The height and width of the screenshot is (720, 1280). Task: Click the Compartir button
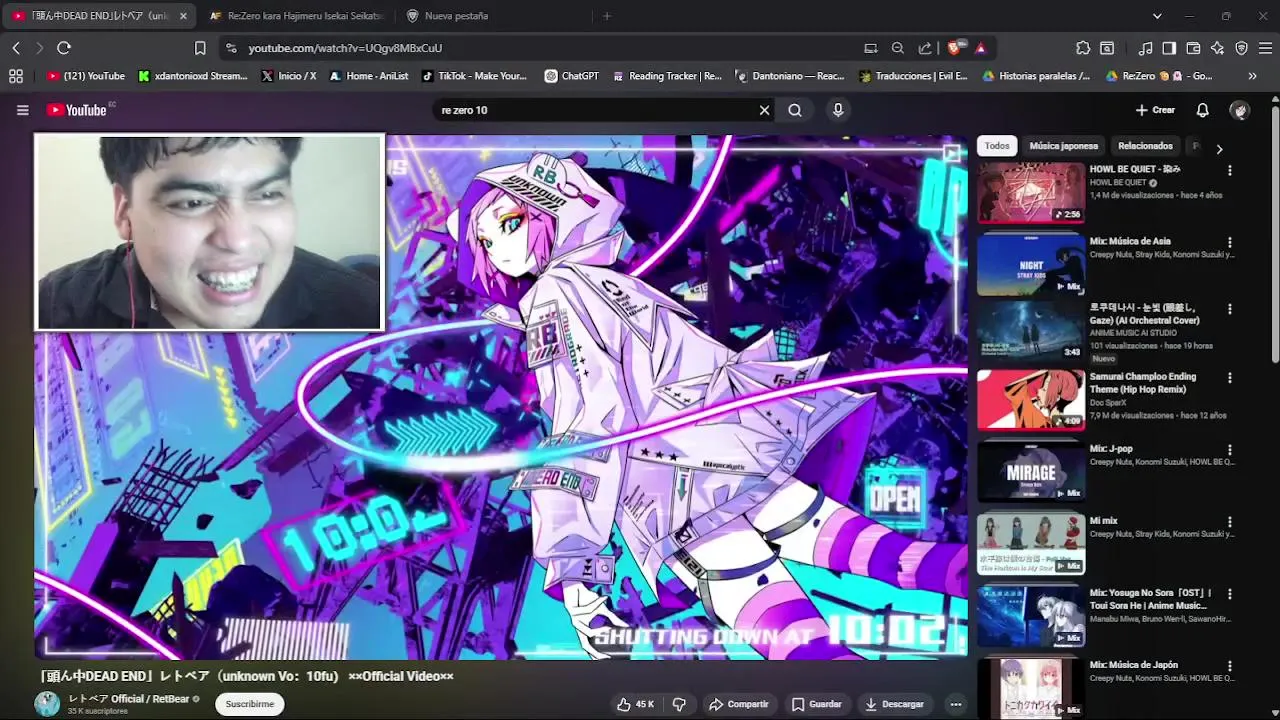point(738,704)
